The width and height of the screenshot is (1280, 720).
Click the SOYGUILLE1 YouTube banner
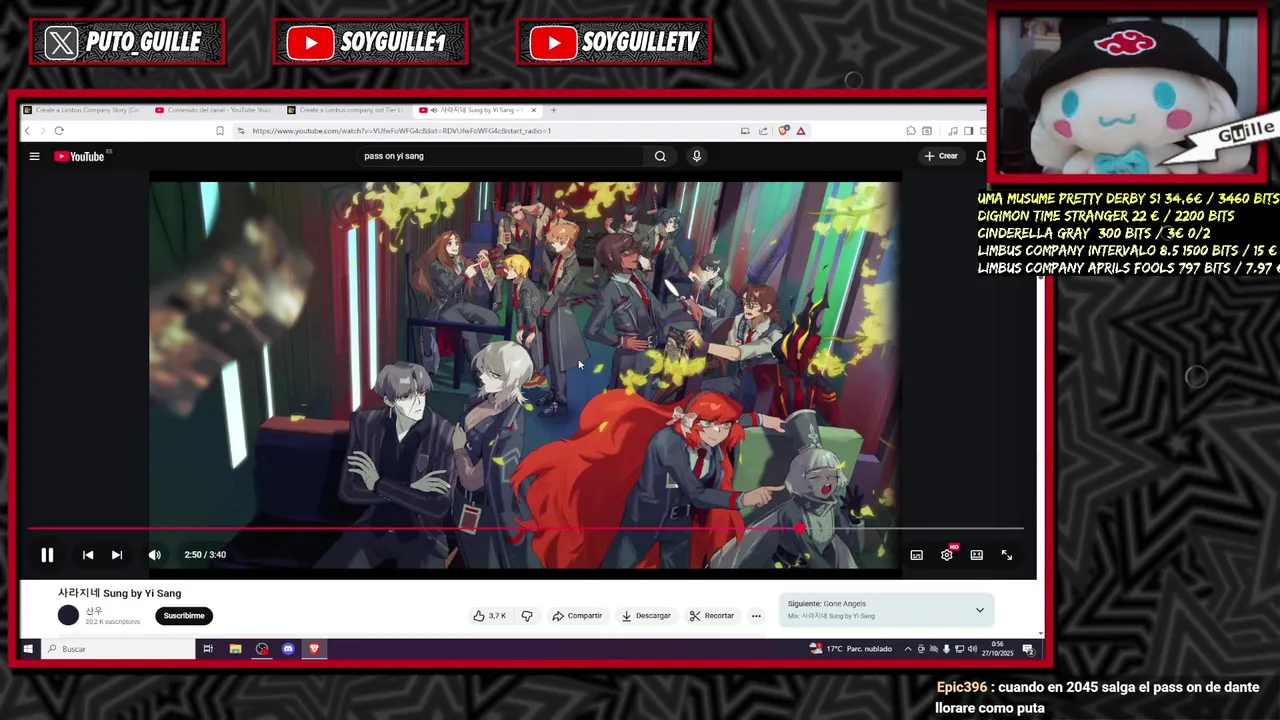370,42
